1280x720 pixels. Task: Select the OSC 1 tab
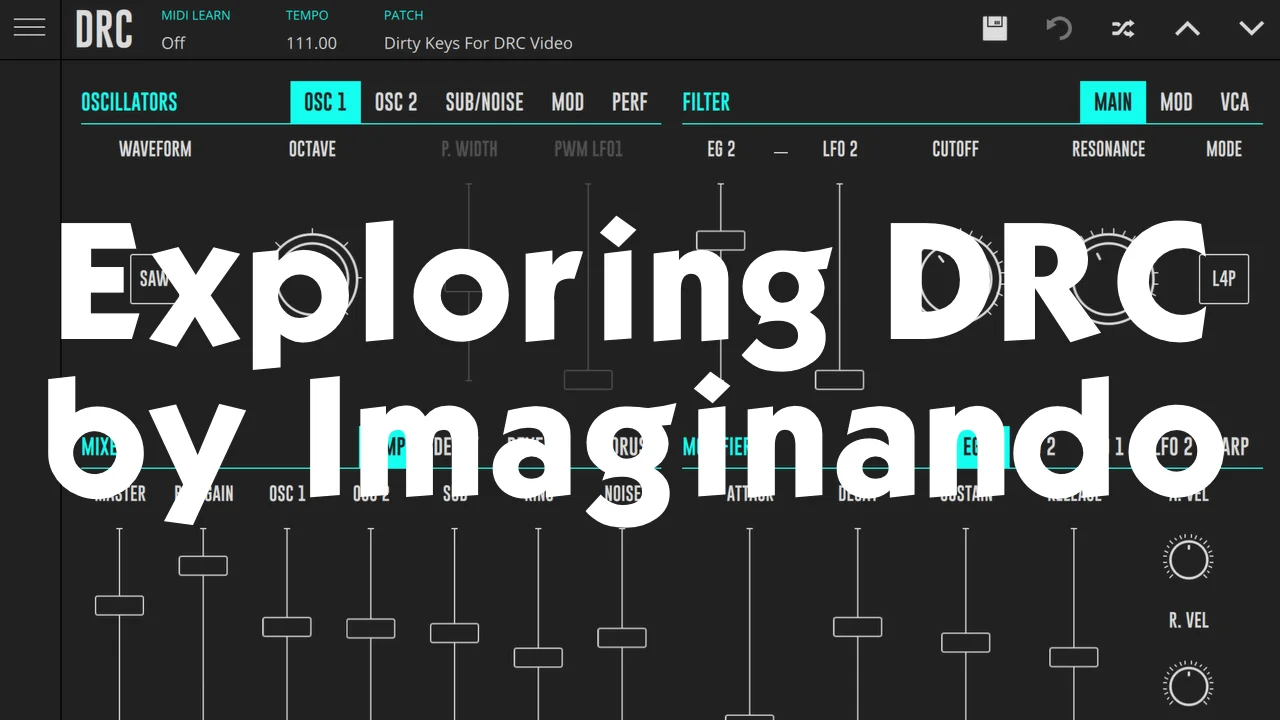pyautogui.click(x=325, y=102)
